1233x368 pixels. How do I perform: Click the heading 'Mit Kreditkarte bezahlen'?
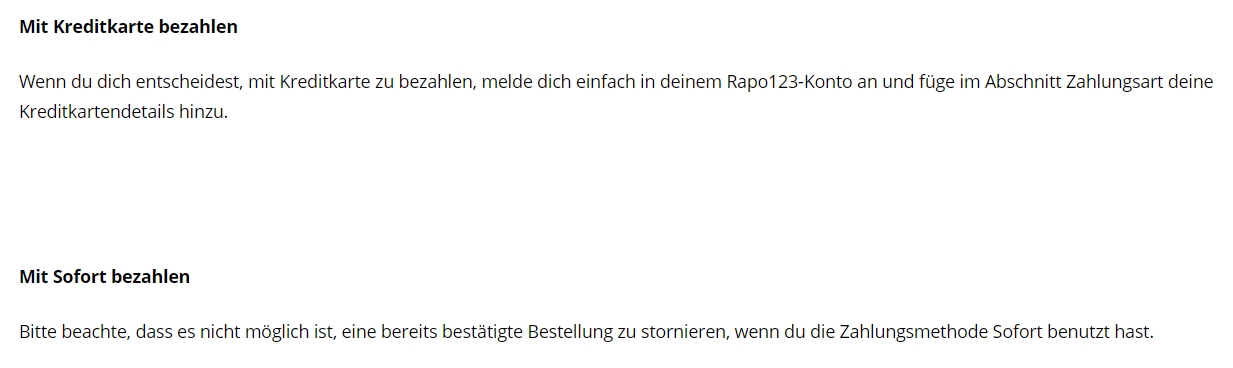(x=128, y=27)
